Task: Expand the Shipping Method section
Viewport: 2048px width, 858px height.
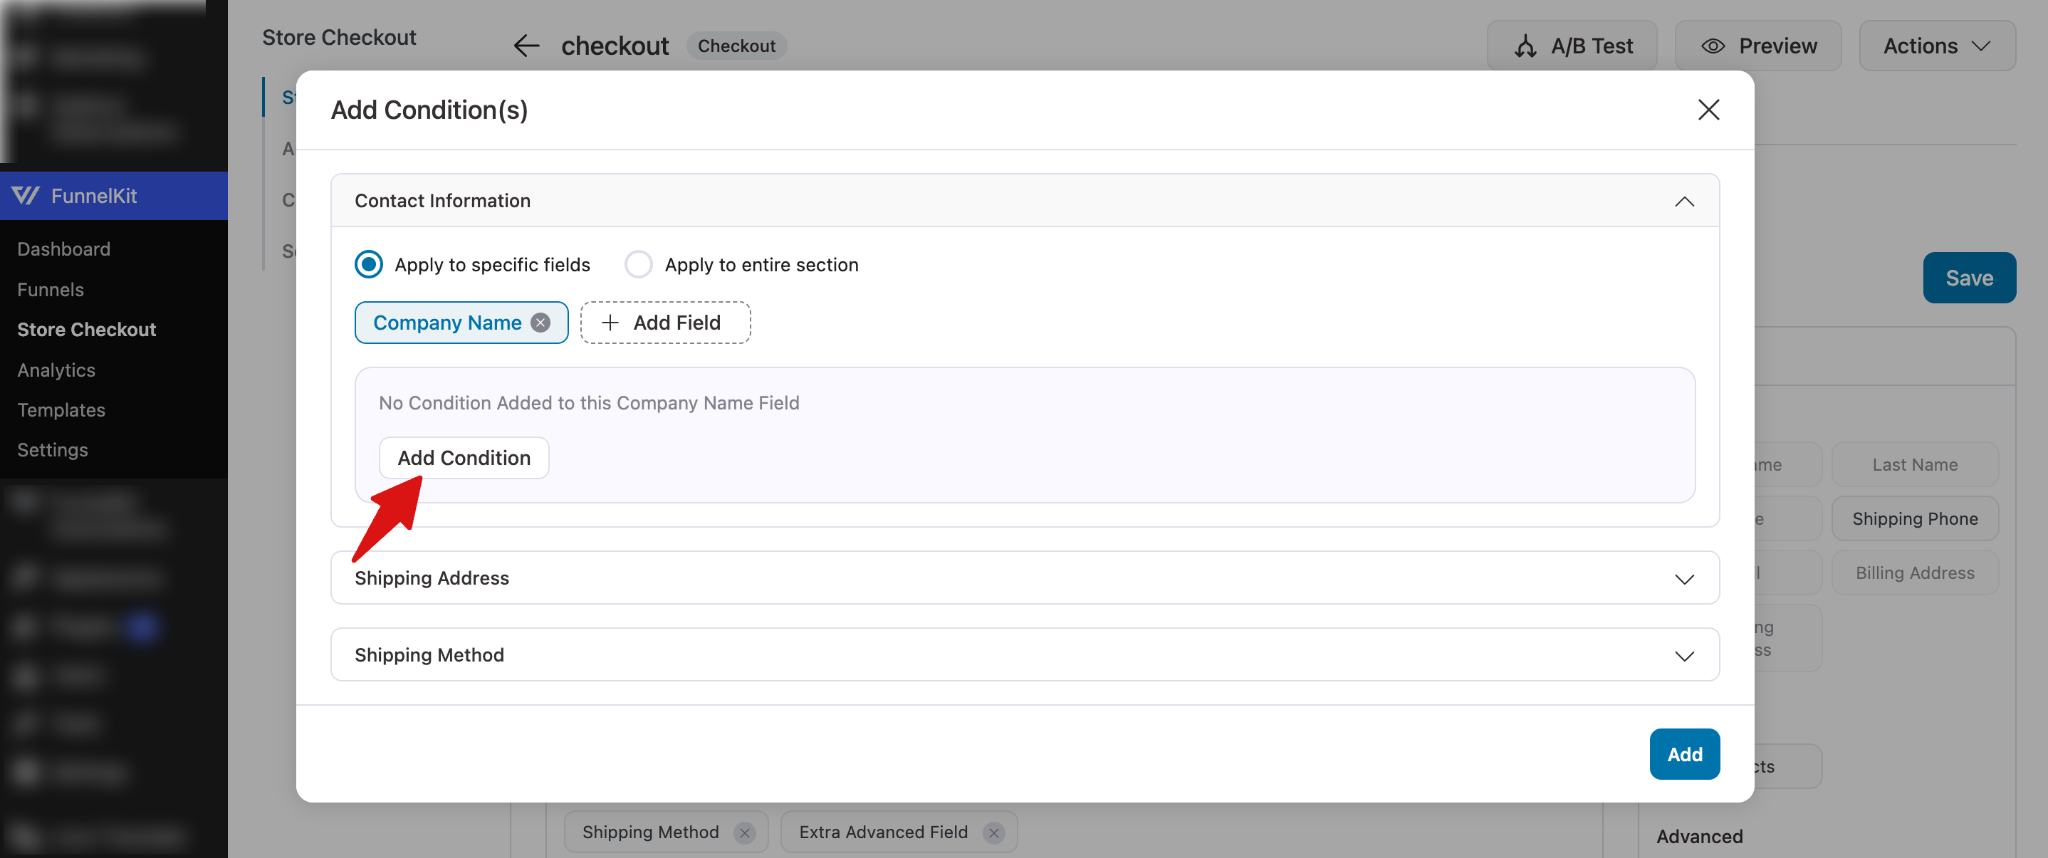Action: coord(1684,656)
